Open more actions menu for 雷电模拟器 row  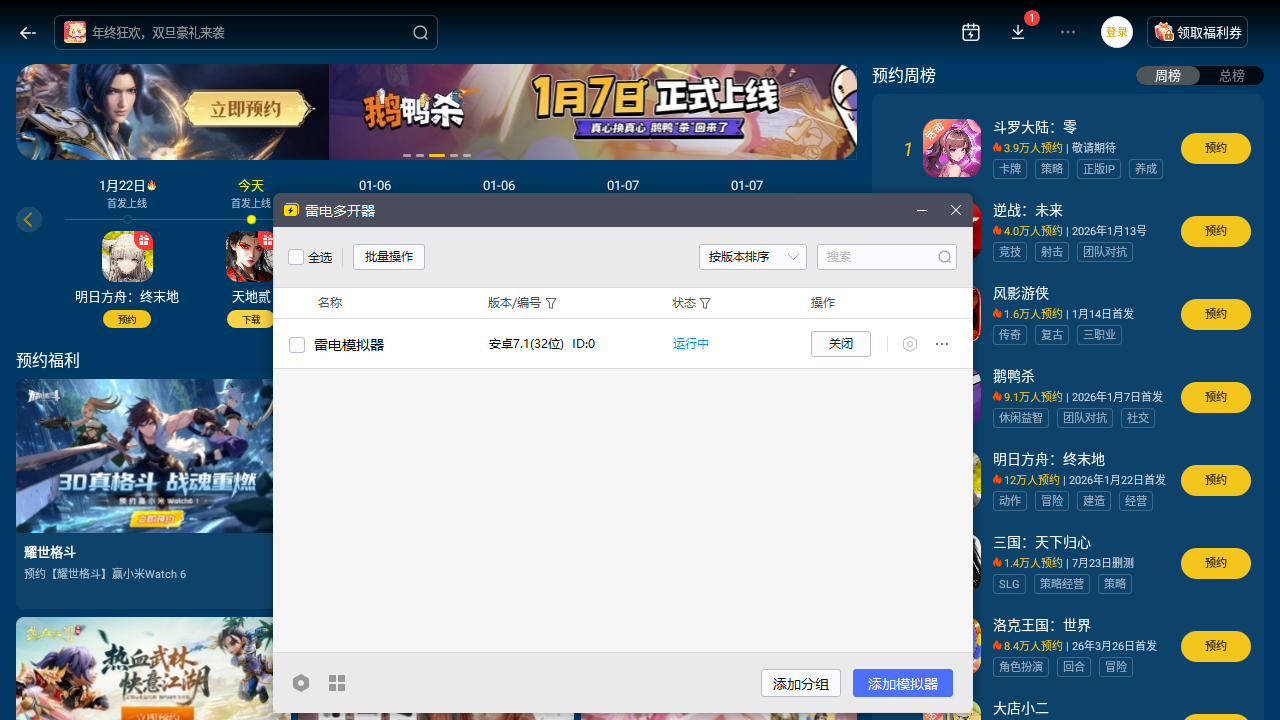click(x=941, y=344)
